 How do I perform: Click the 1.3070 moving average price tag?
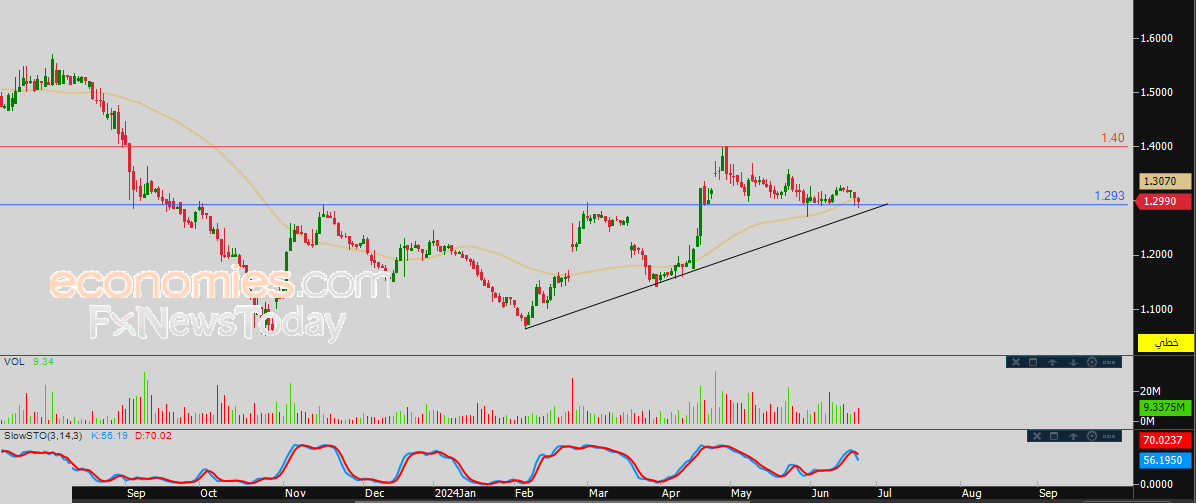pyautogui.click(x=1165, y=182)
